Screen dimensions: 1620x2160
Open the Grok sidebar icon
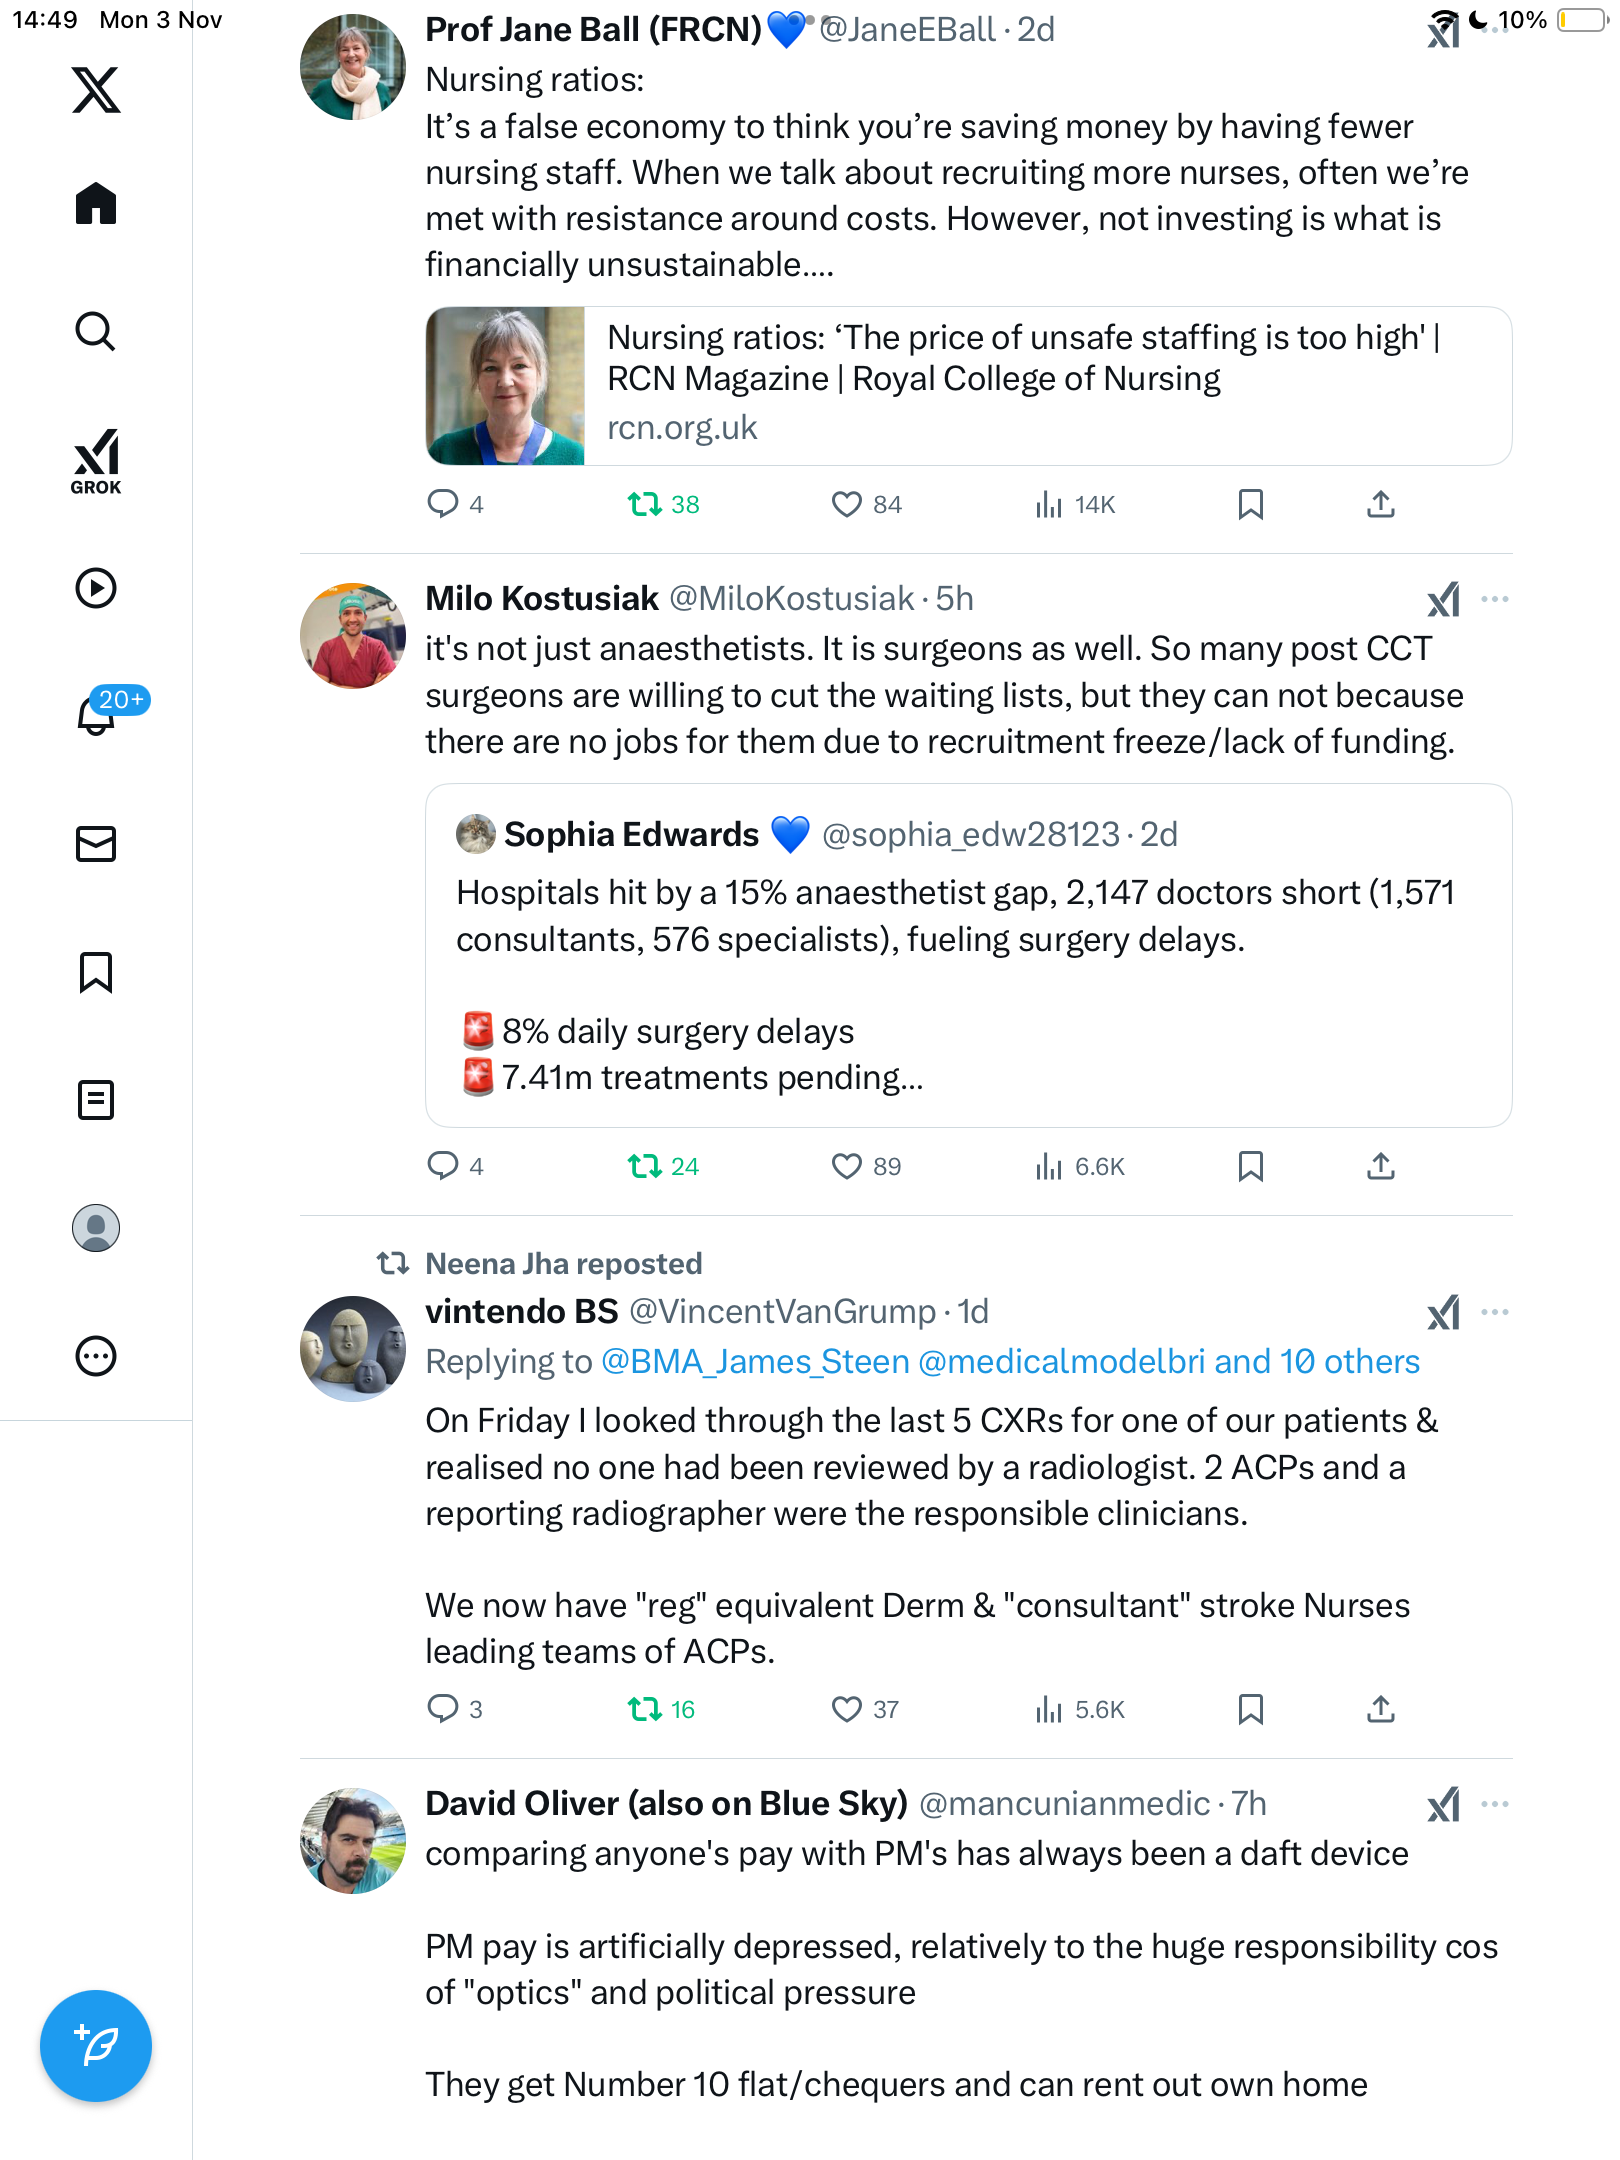(96, 461)
